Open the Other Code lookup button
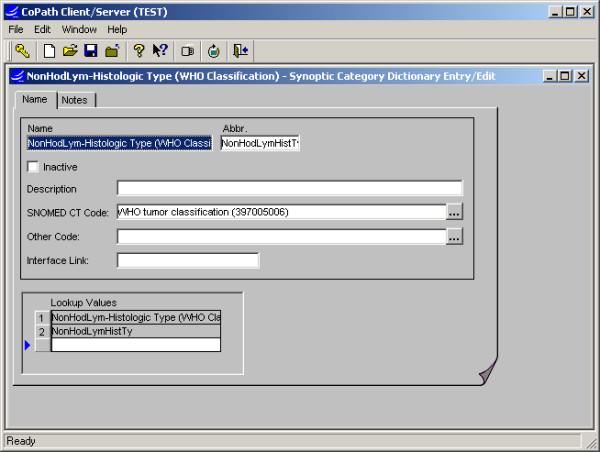Image resolution: width=600 pixels, height=452 pixels. (454, 237)
